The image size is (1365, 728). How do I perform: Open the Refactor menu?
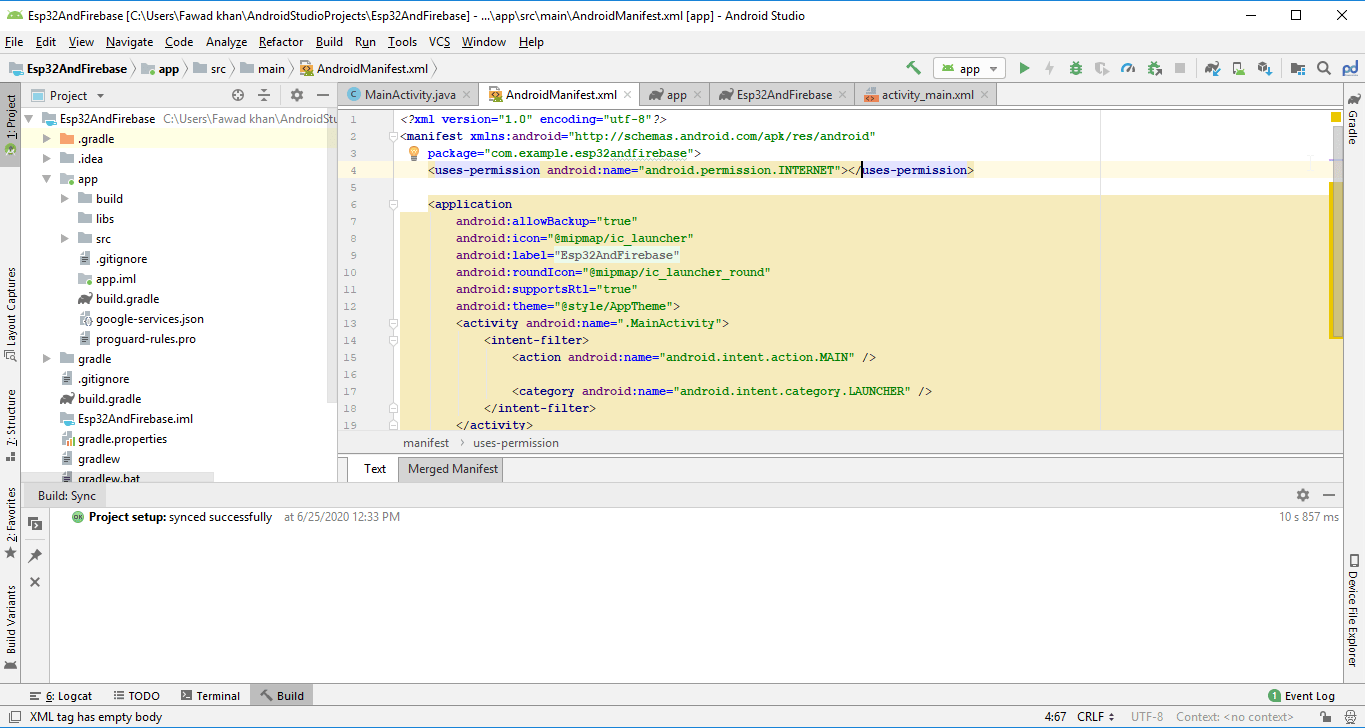(280, 42)
